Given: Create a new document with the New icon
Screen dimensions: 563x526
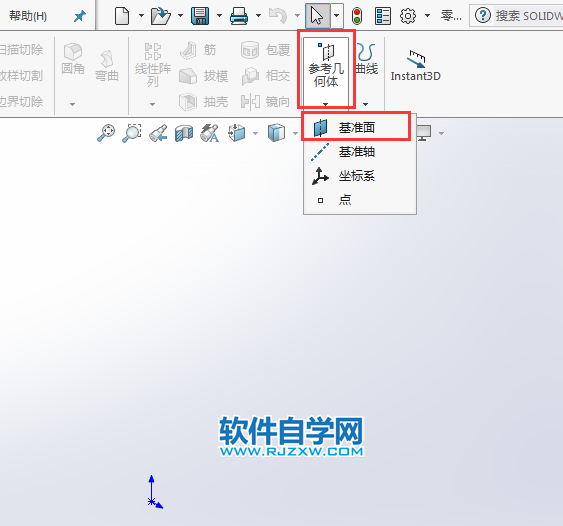Looking at the screenshot, I should (122, 16).
